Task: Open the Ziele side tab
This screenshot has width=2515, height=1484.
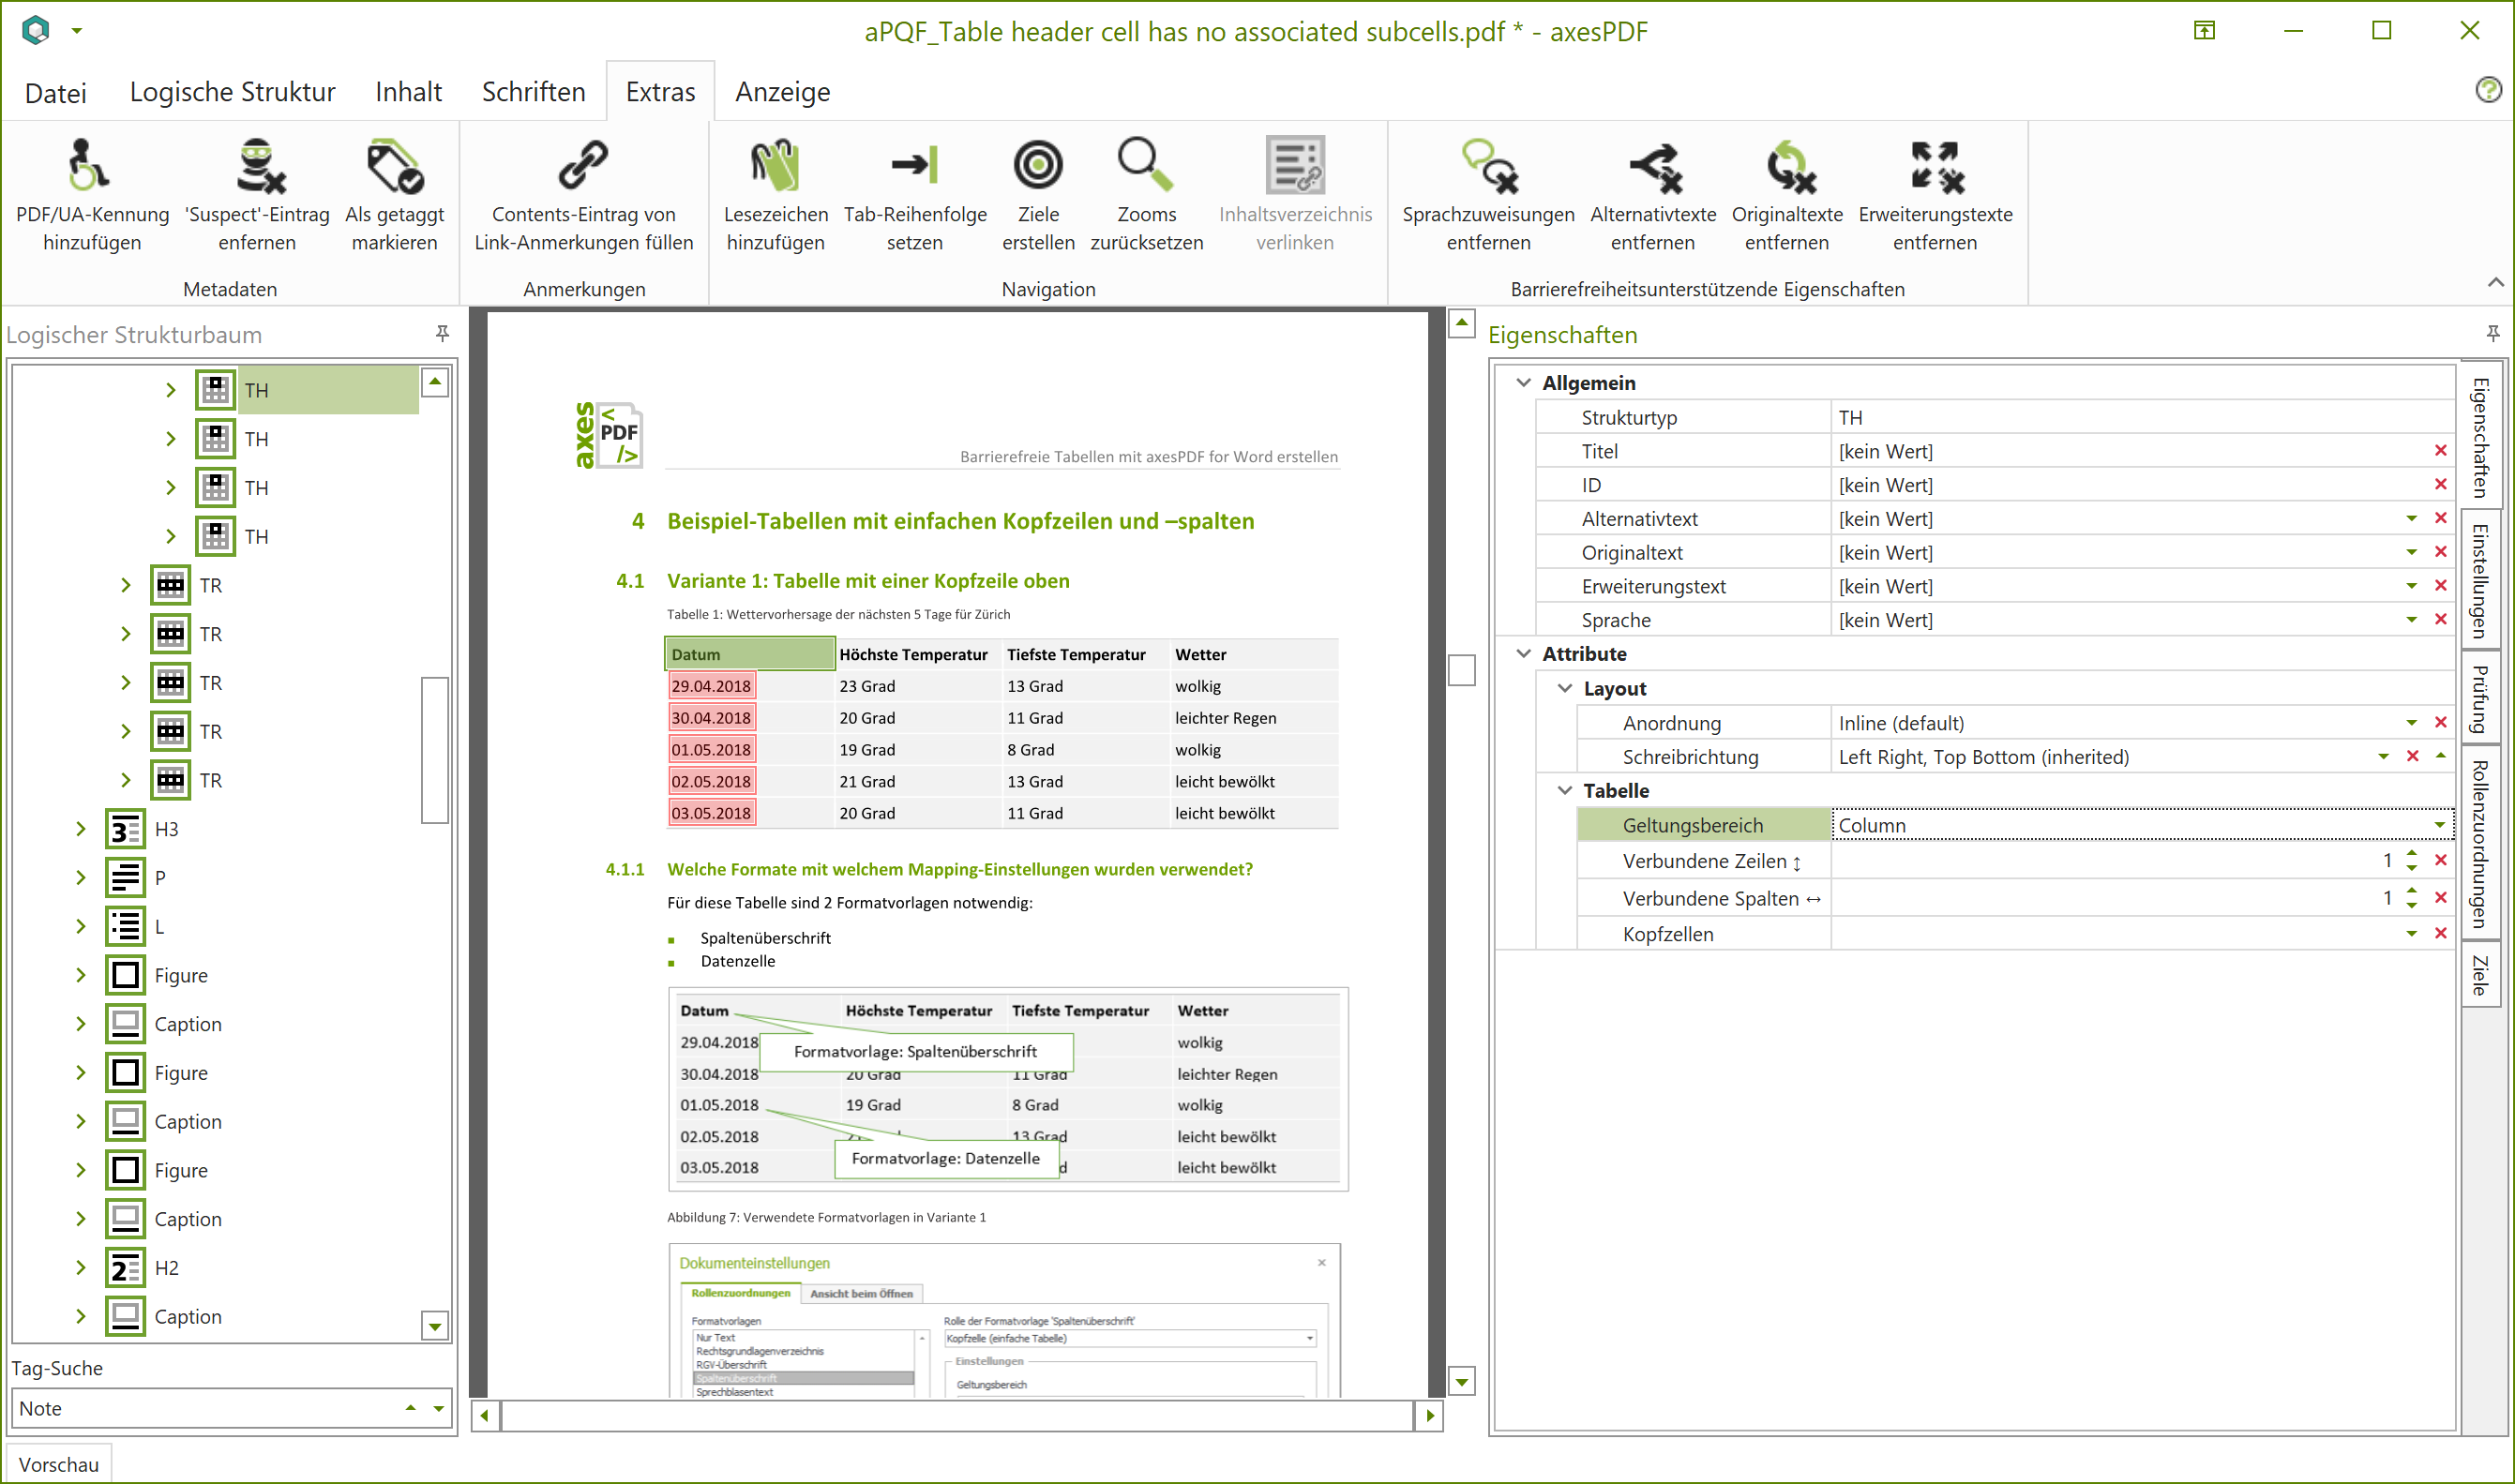Action: pos(2480,974)
